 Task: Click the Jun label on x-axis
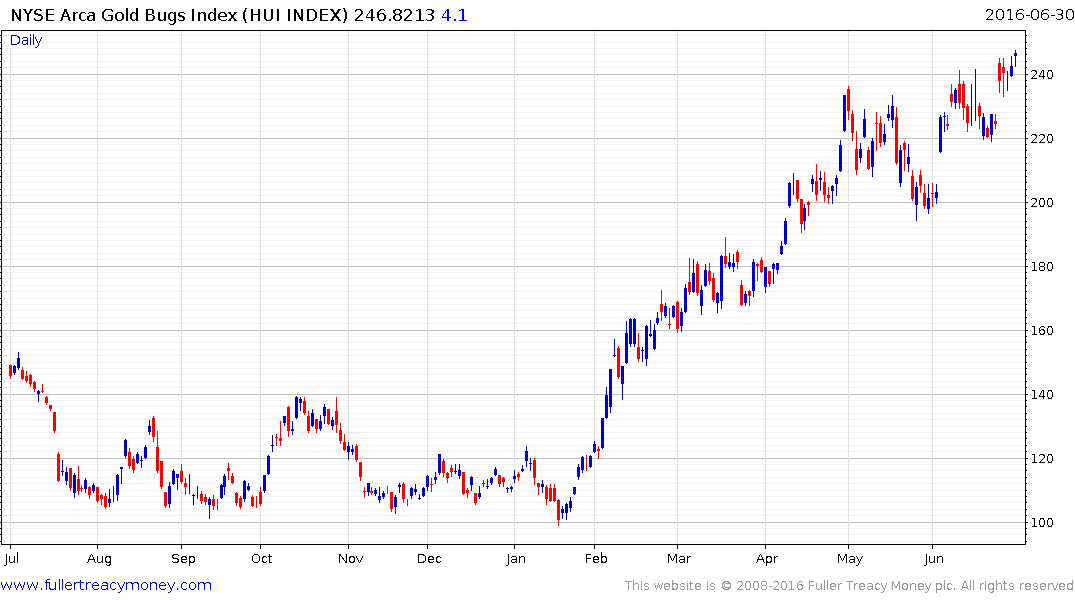tap(933, 558)
